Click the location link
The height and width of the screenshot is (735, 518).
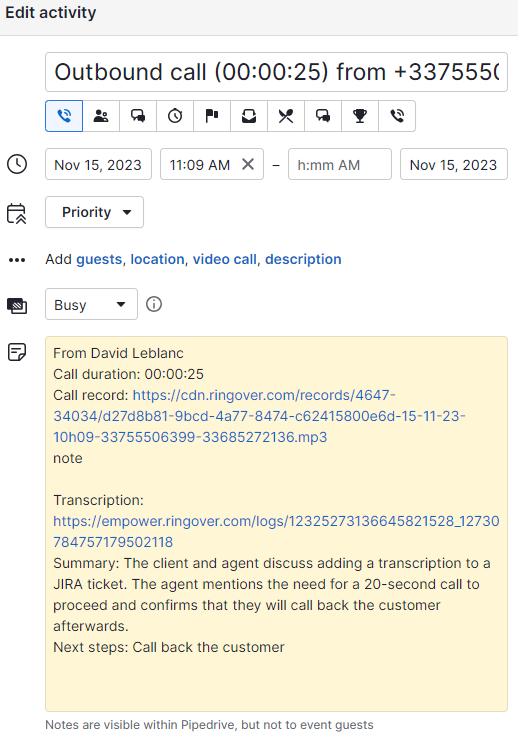(157, 259)
